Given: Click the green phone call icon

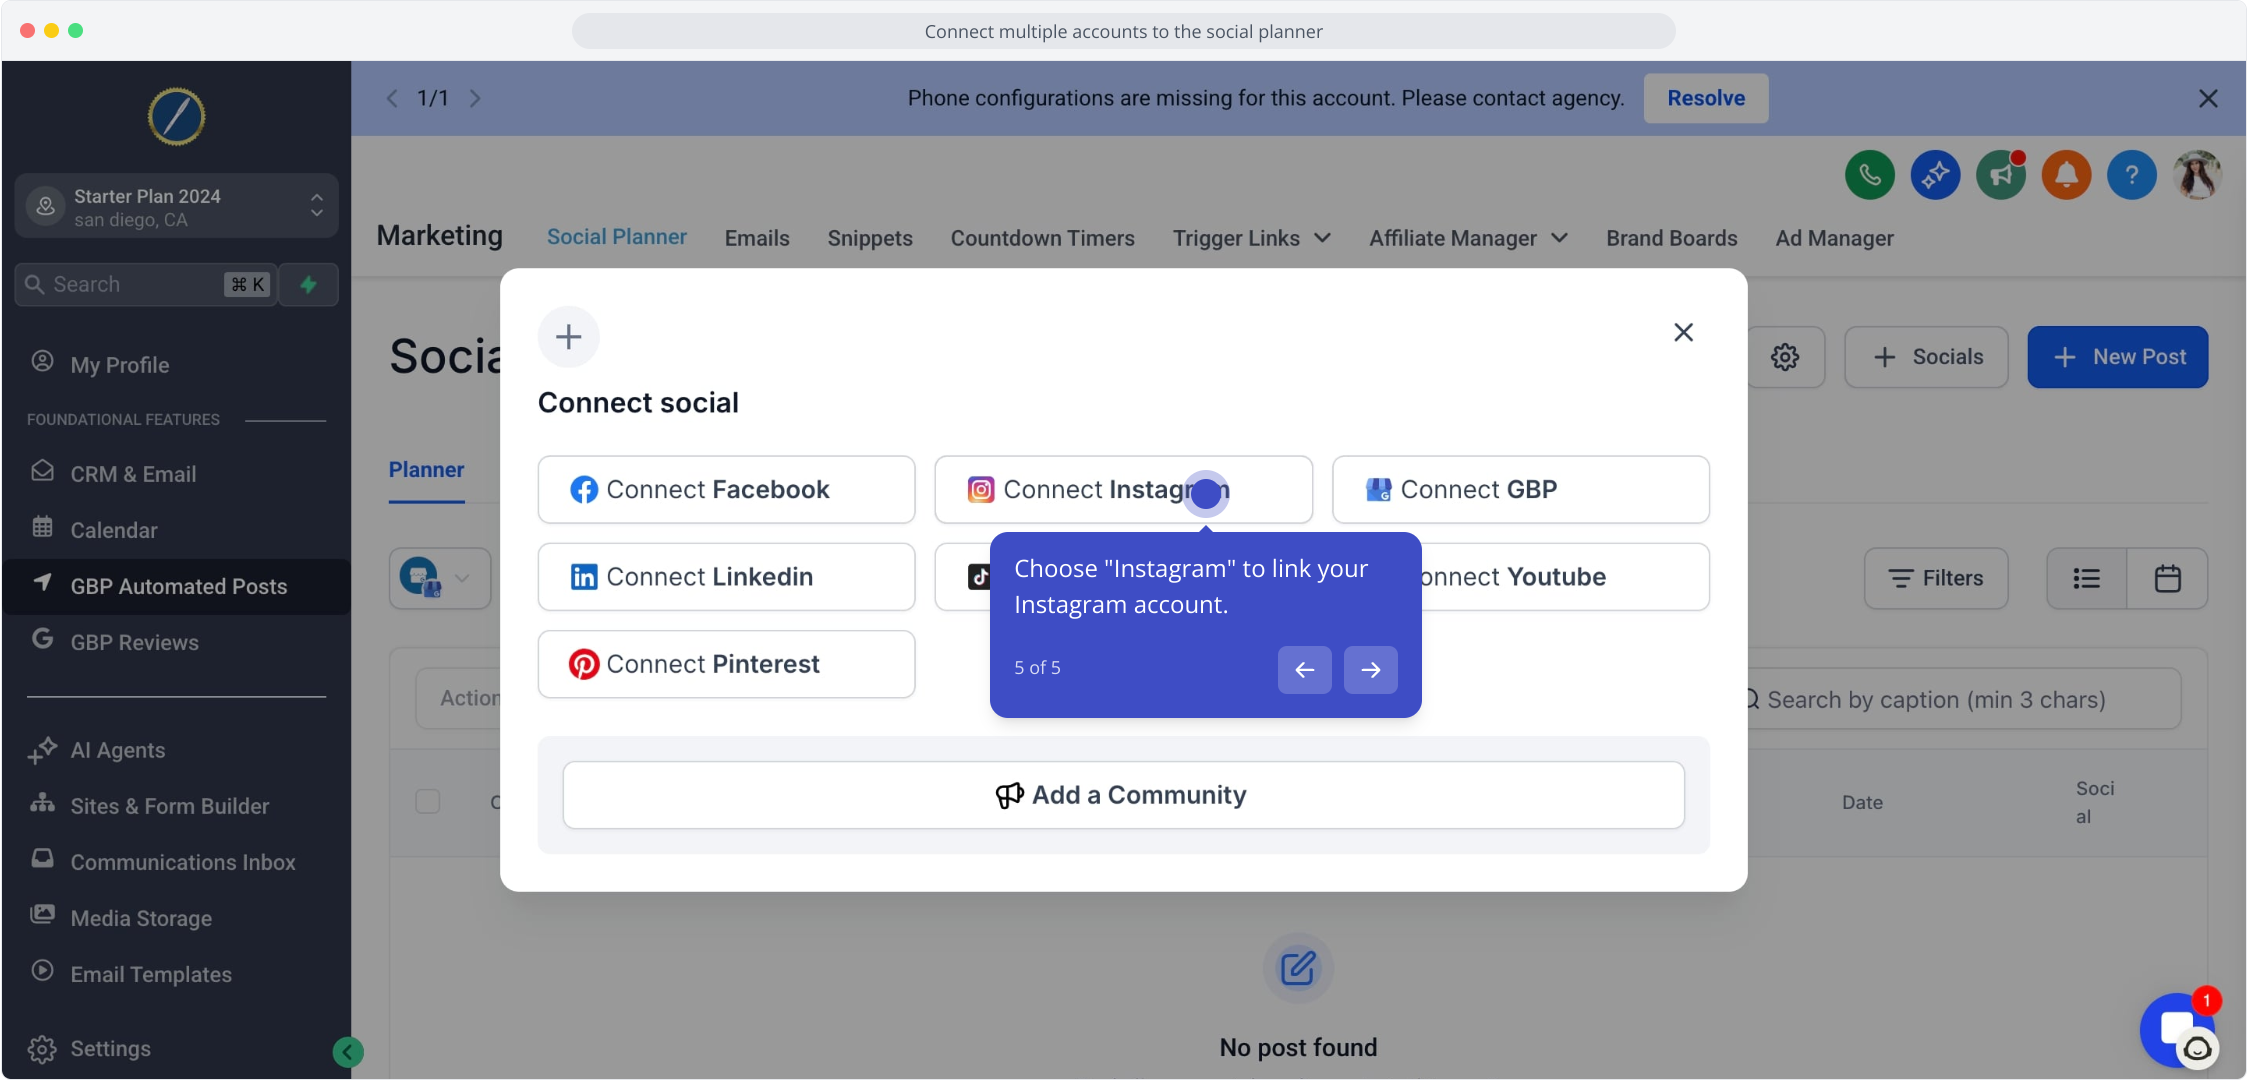Looking at the screenshot, I should click(x=1869, y=175).
